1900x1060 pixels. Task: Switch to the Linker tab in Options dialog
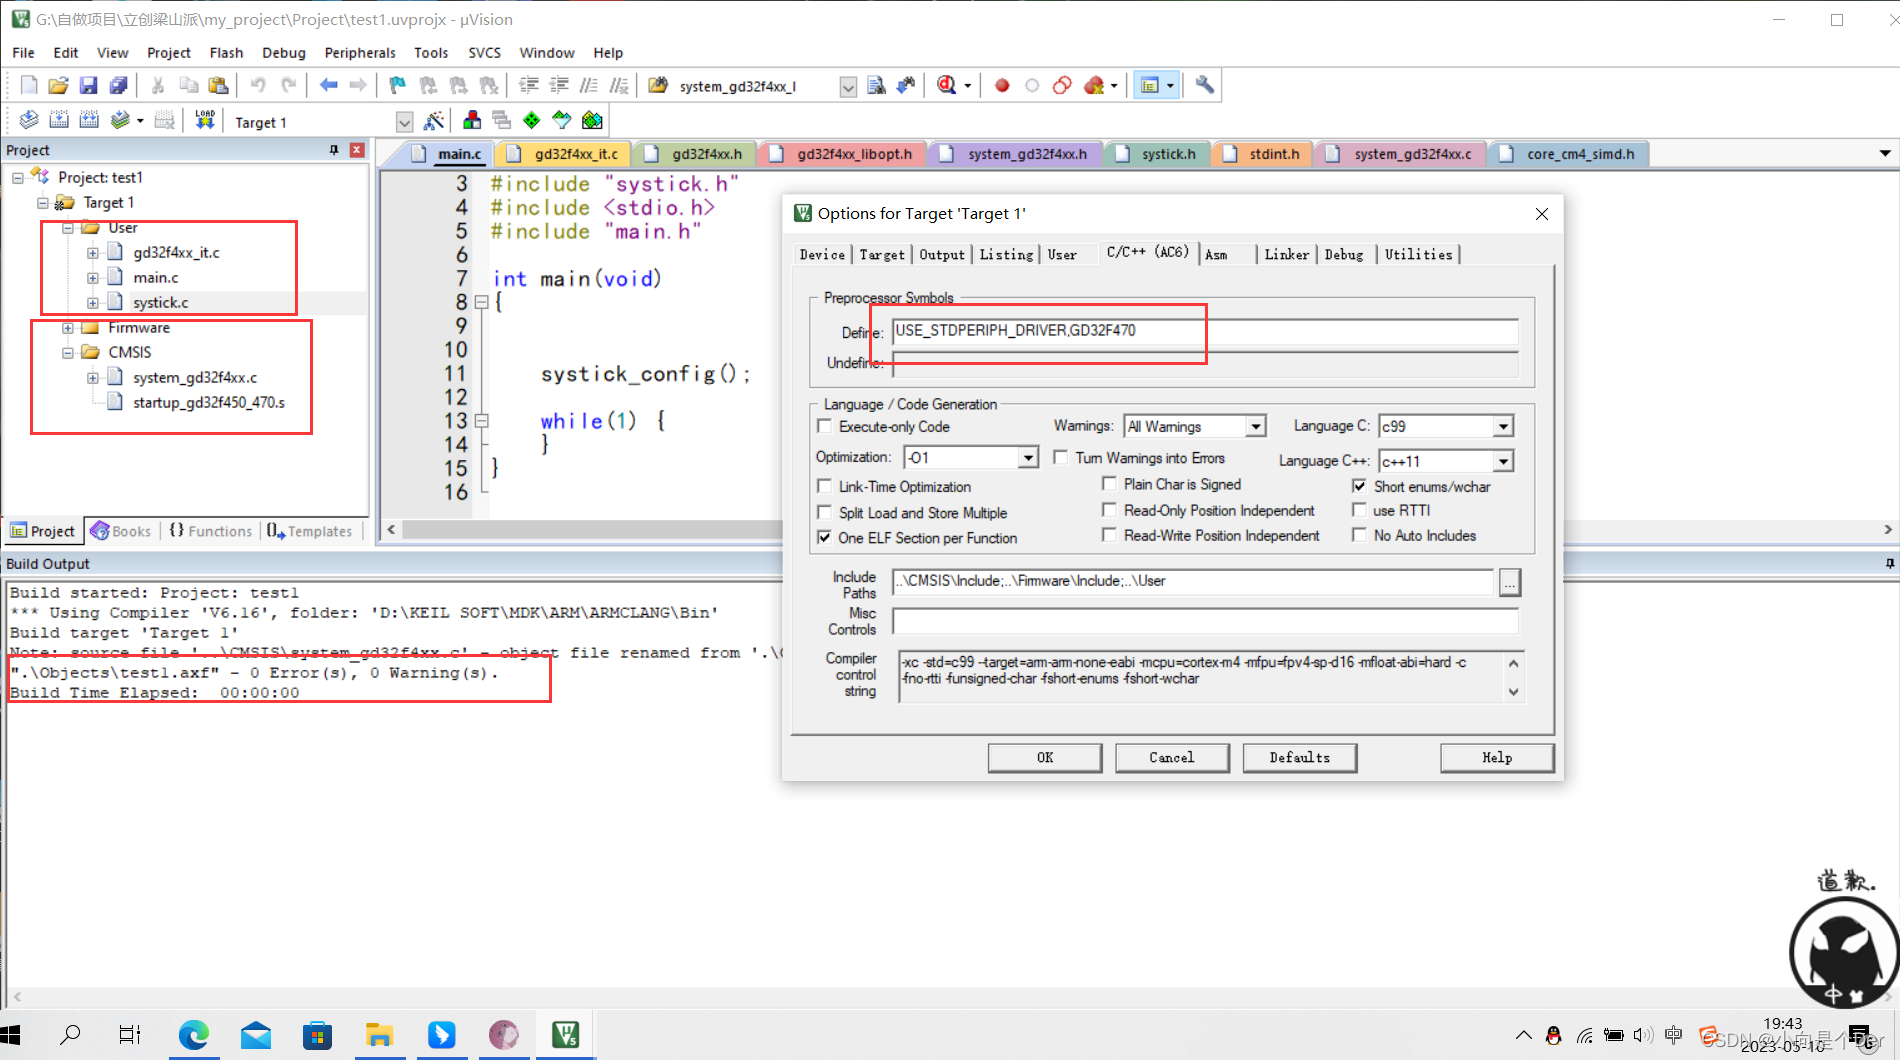point(1286,255)
